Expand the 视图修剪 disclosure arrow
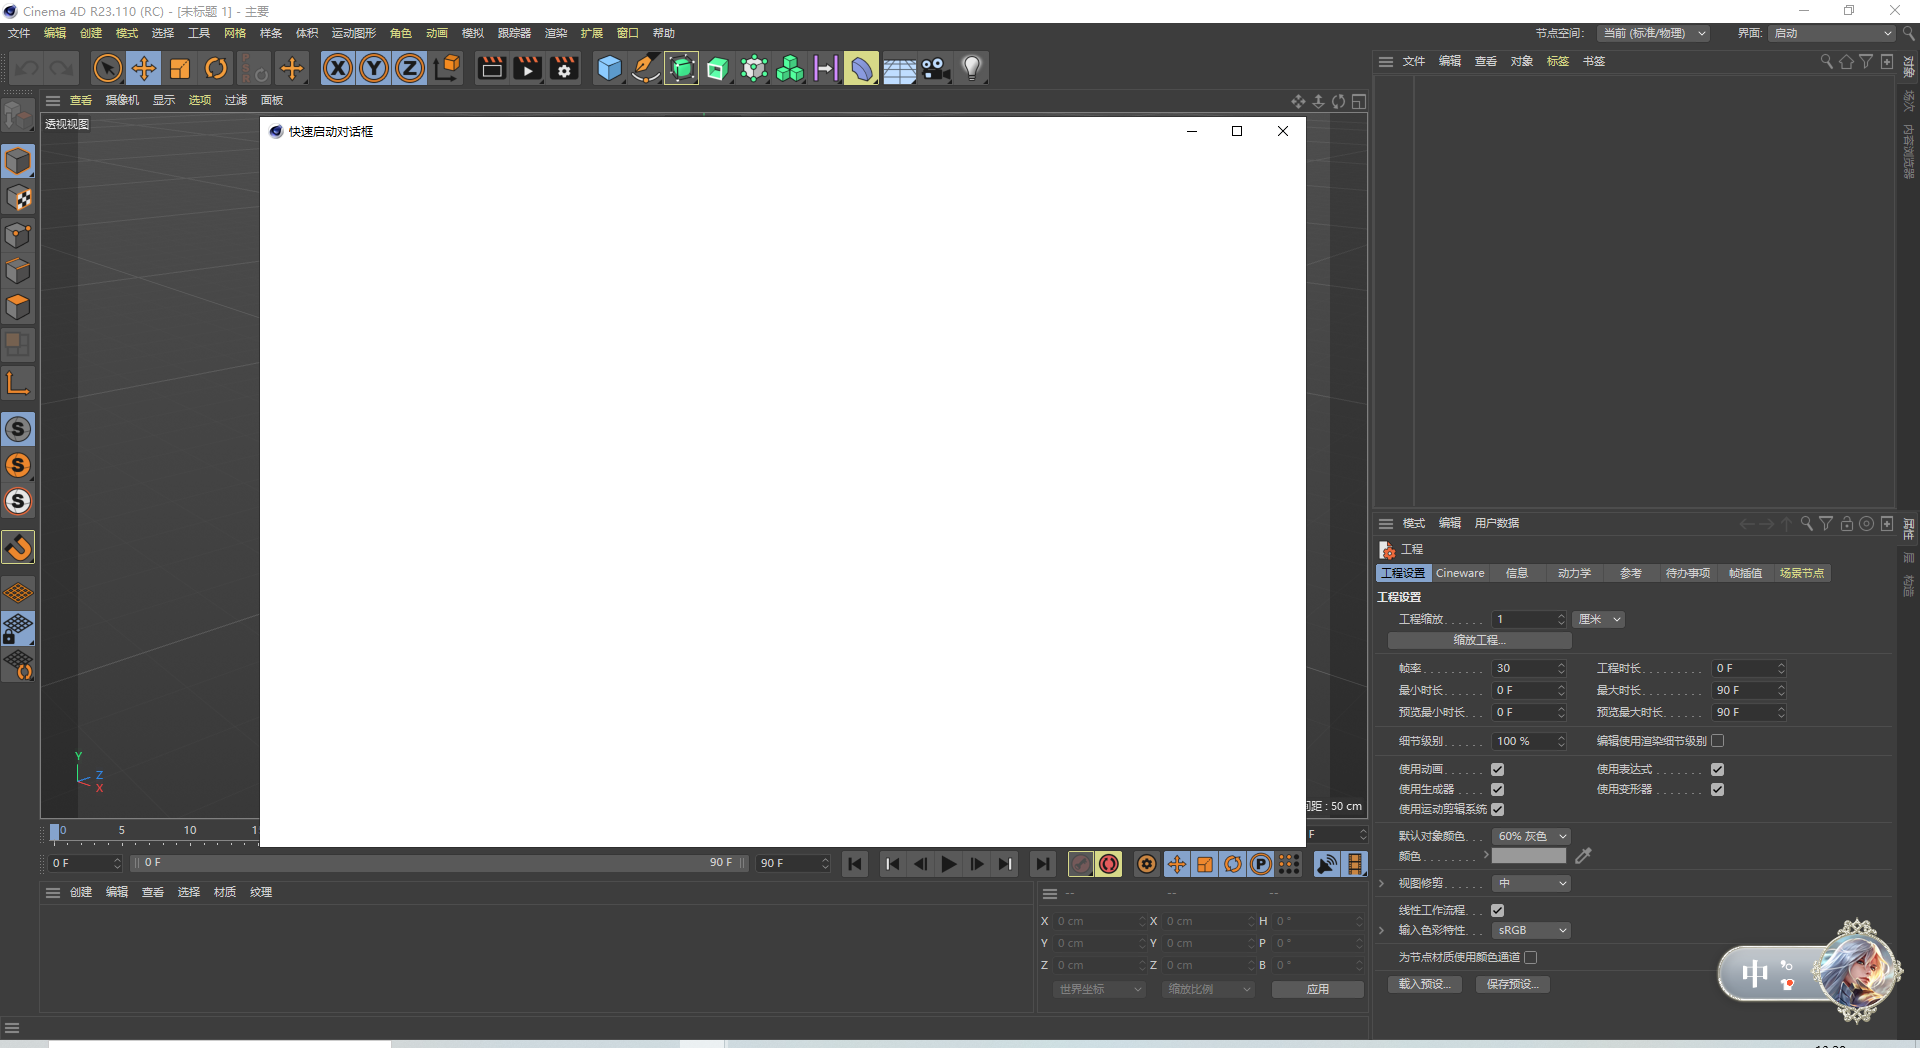The height and width of the screenshot is (1048, 1920). click(1383, 883)
